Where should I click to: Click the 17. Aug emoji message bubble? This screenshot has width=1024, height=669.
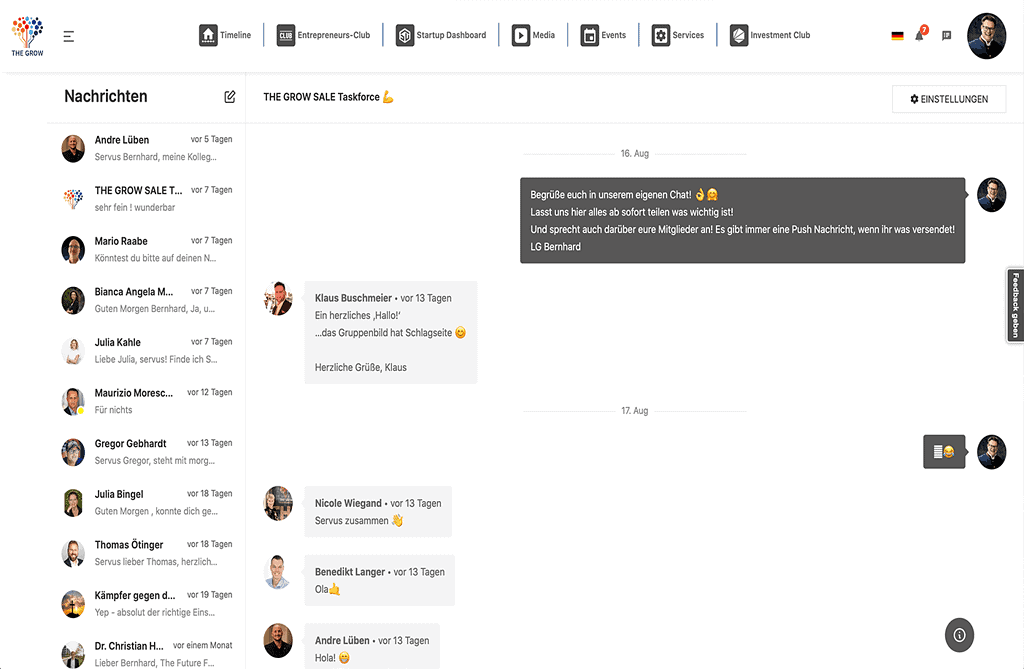click(x=944, y=451)
